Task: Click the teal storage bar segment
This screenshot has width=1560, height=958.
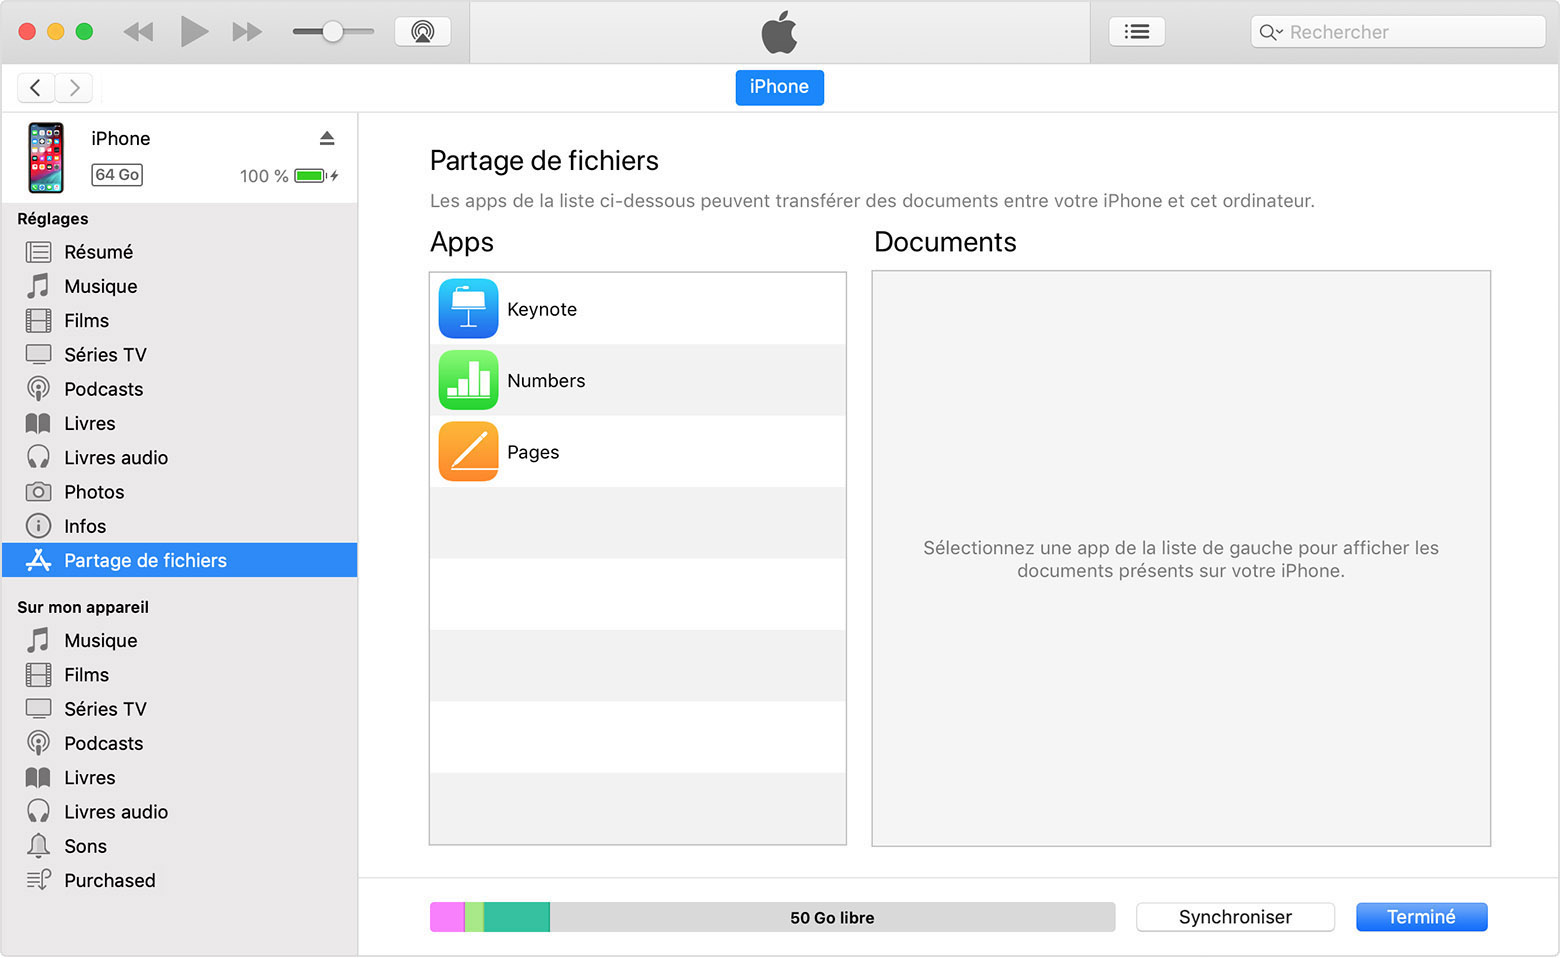Action: 517,917
